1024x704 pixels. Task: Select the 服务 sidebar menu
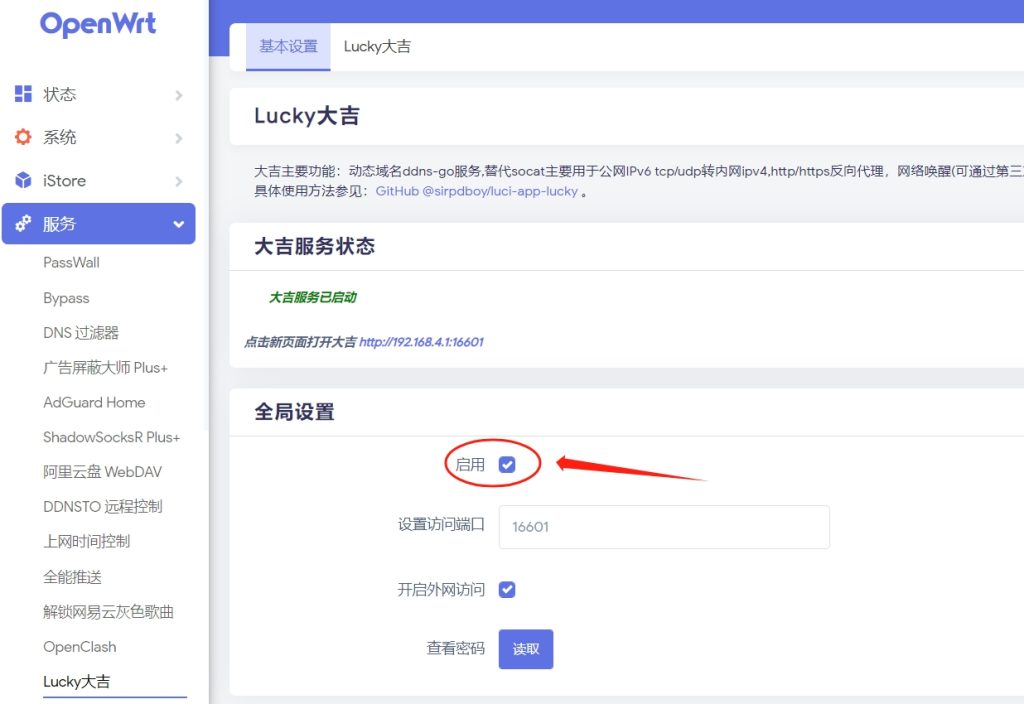click(99, 224)
